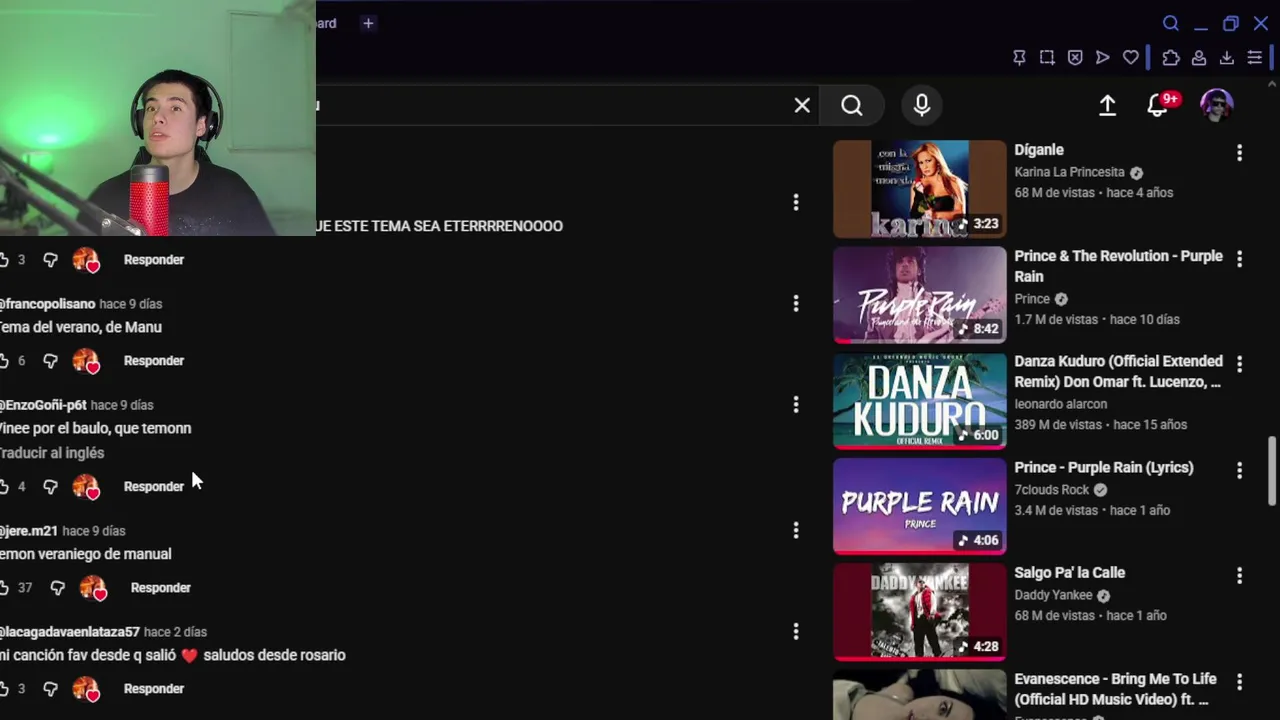Open the upload video button
The image size is (1280, 720).
1107,105
